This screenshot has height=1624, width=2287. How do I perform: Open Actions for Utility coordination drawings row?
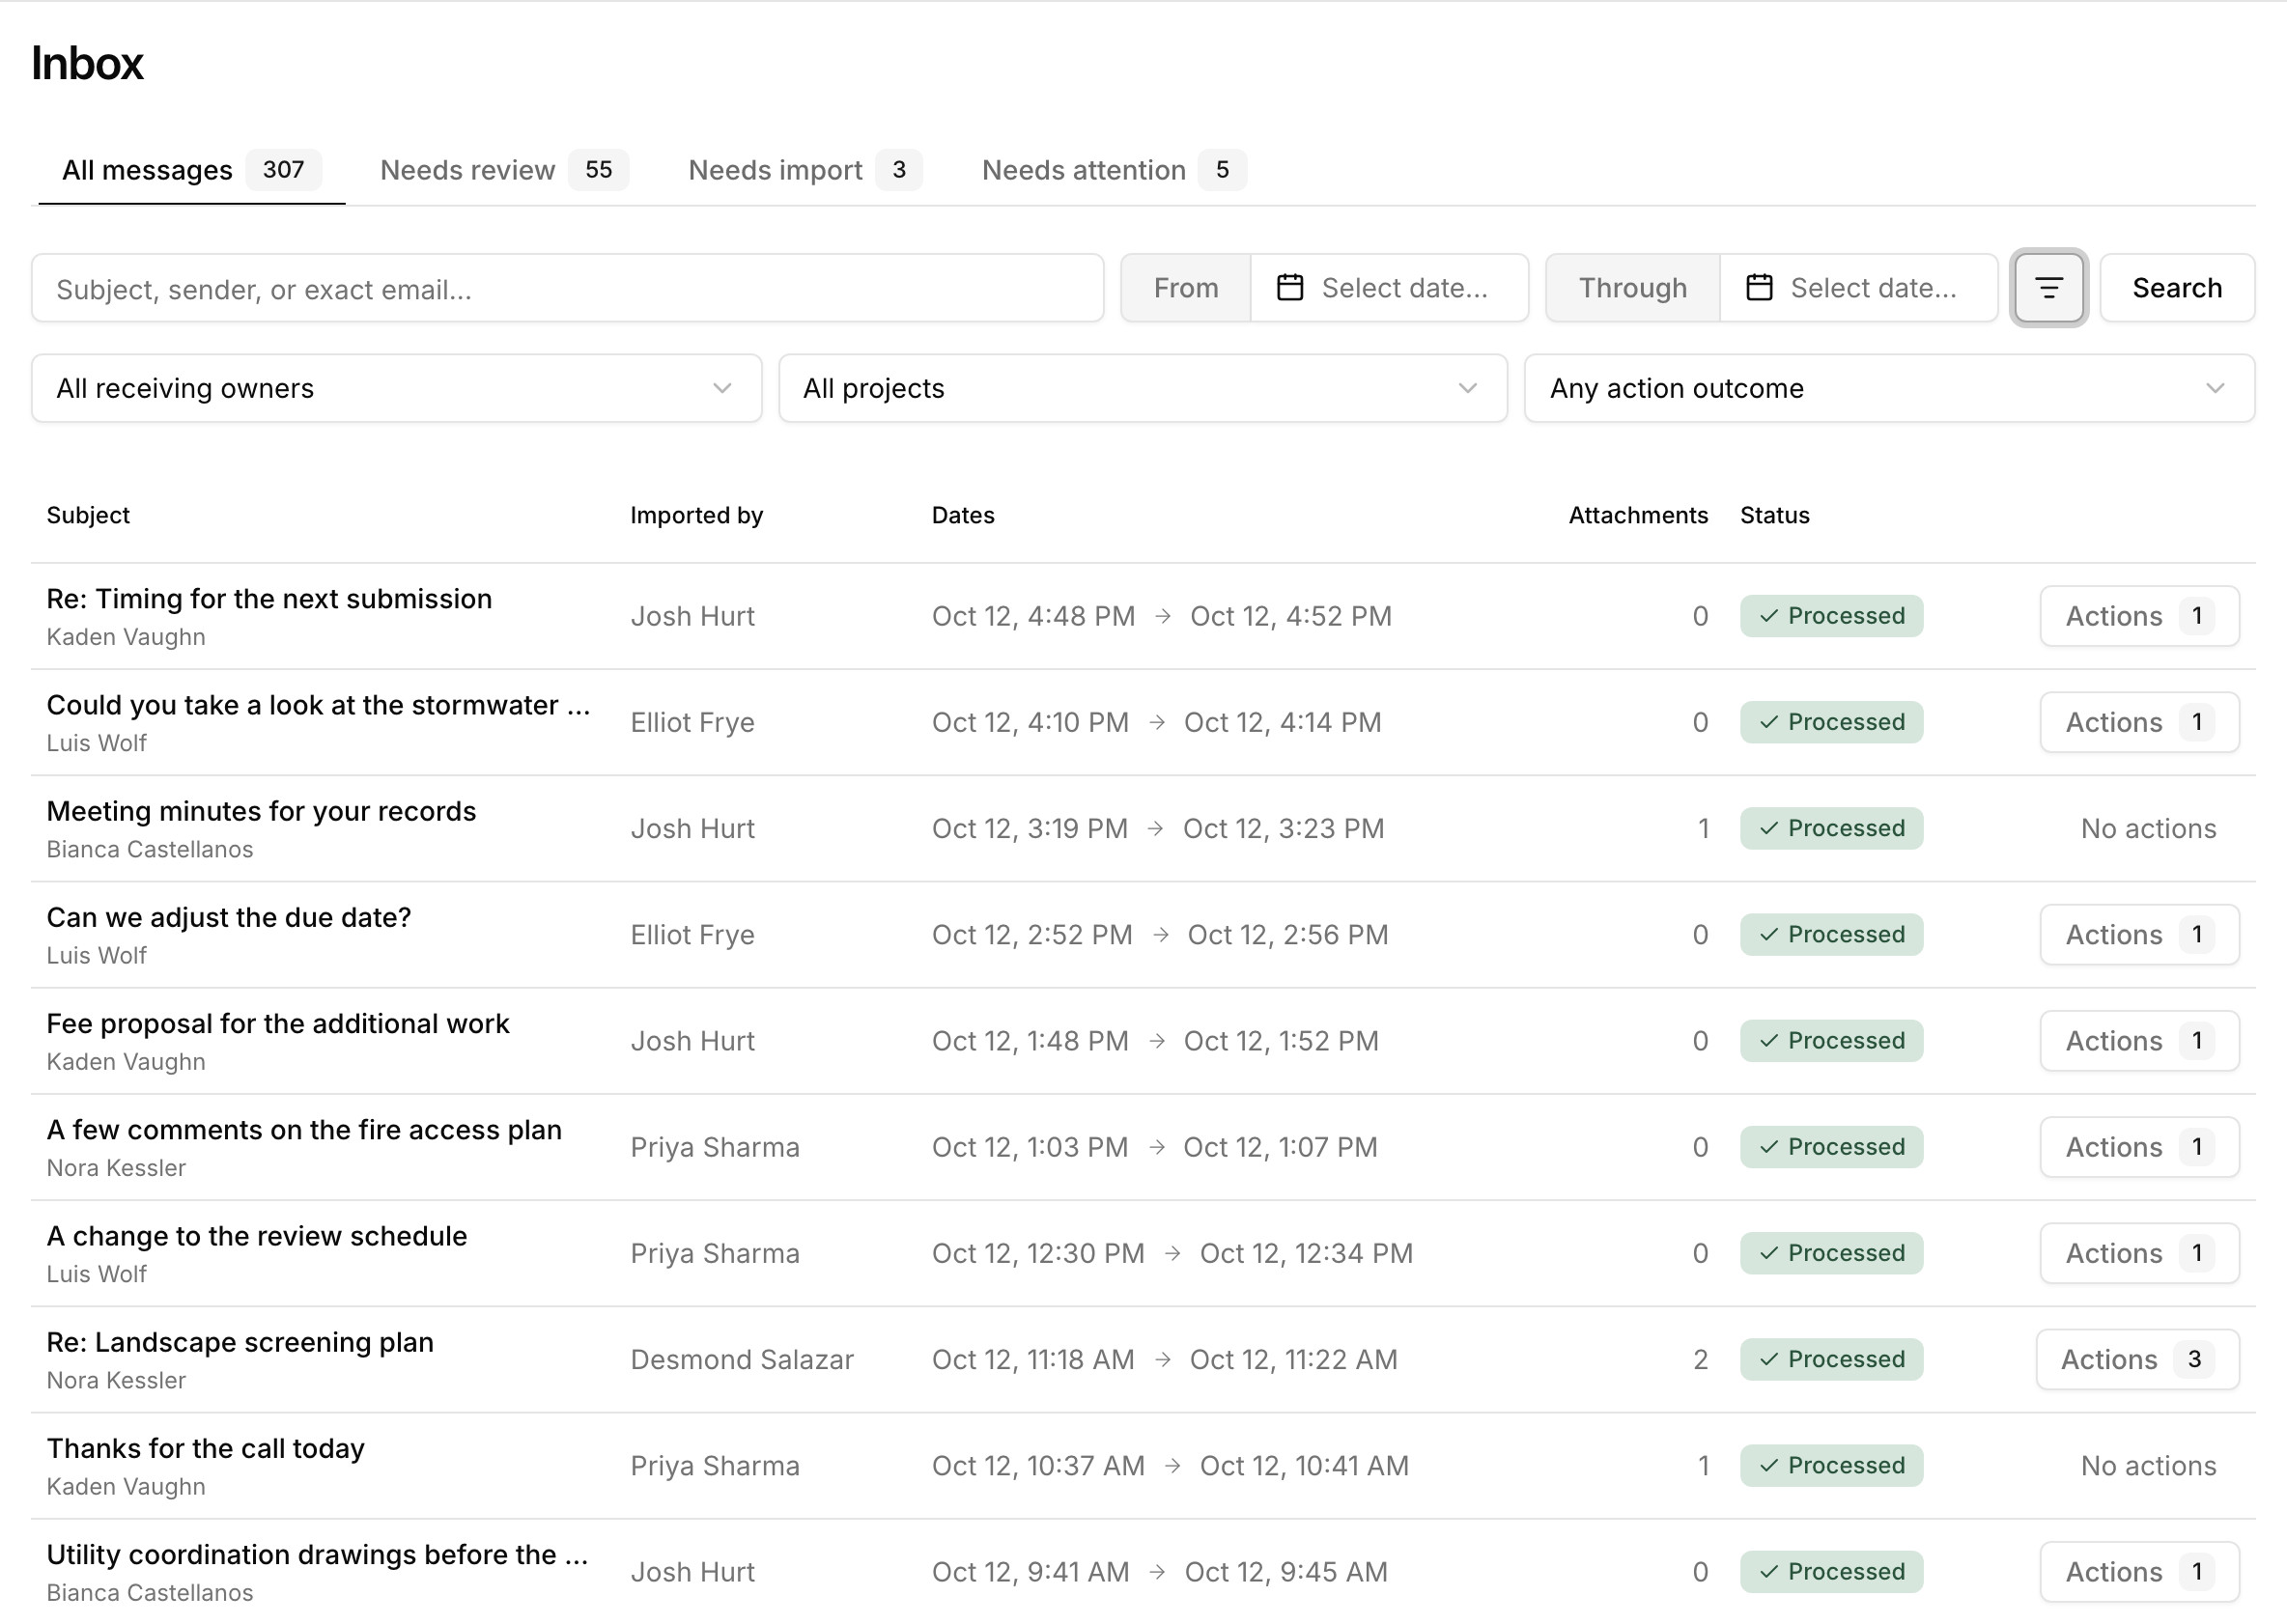click(x=2139, y=1572)
